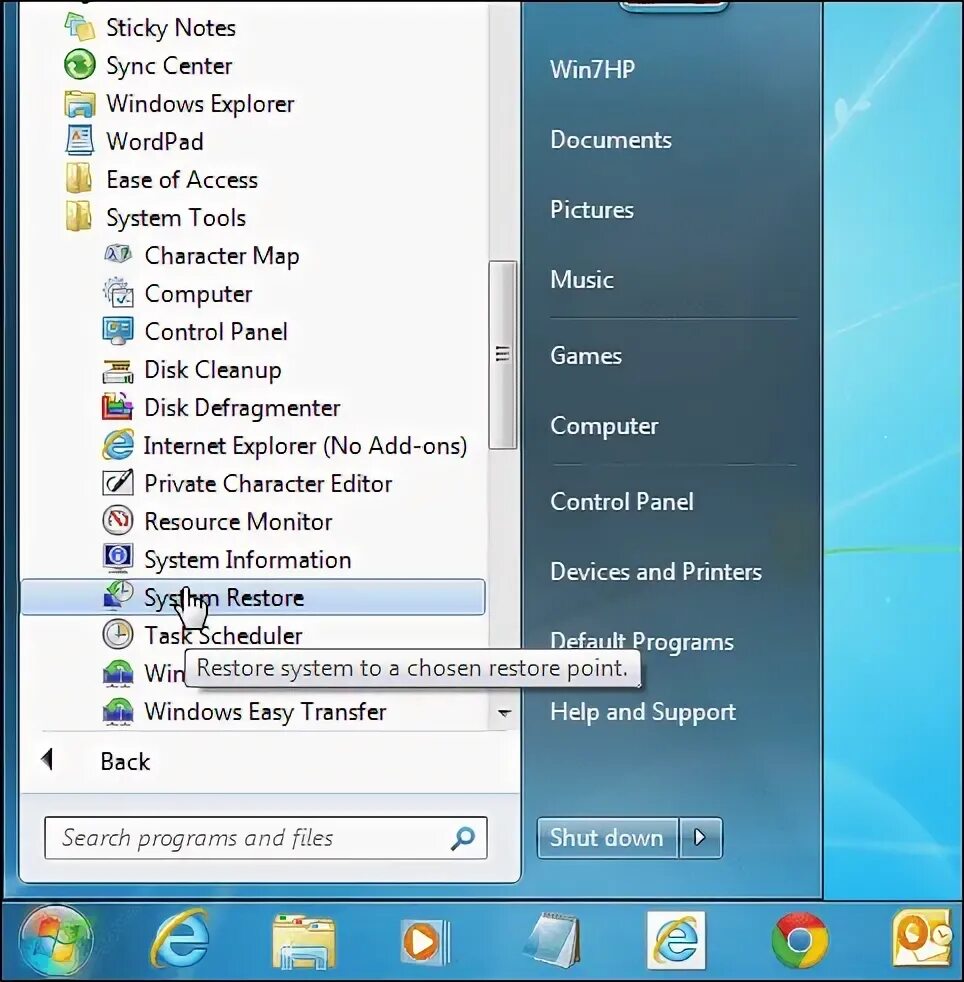Open Devices and Printers

655,571
